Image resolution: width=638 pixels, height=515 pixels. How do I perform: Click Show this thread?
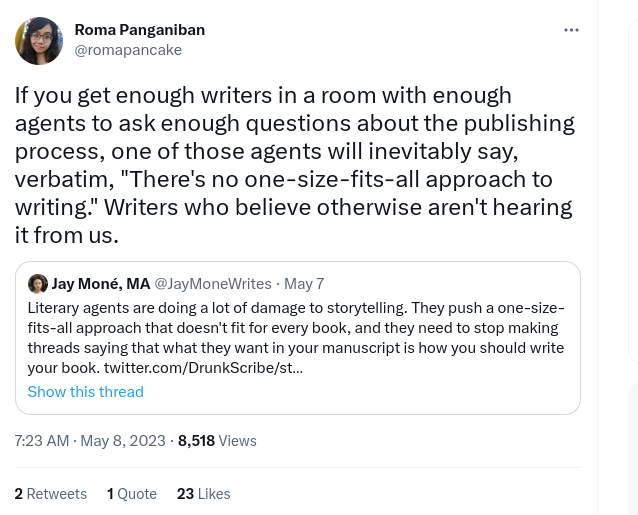tap(85, 391)
